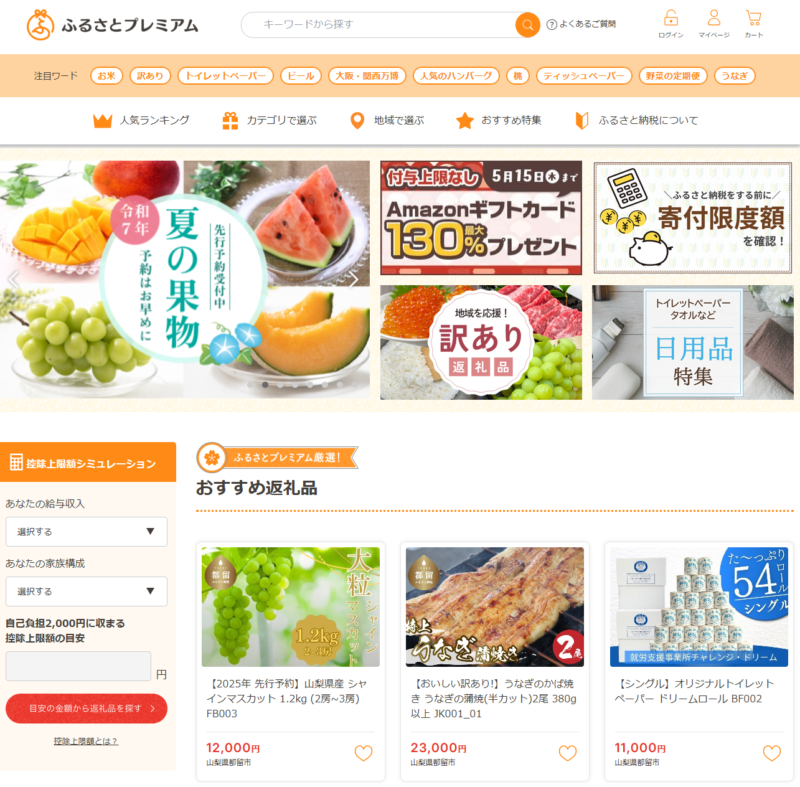
Task: Open カテゴリで選ぶ menu item
Action: (269, 121)
